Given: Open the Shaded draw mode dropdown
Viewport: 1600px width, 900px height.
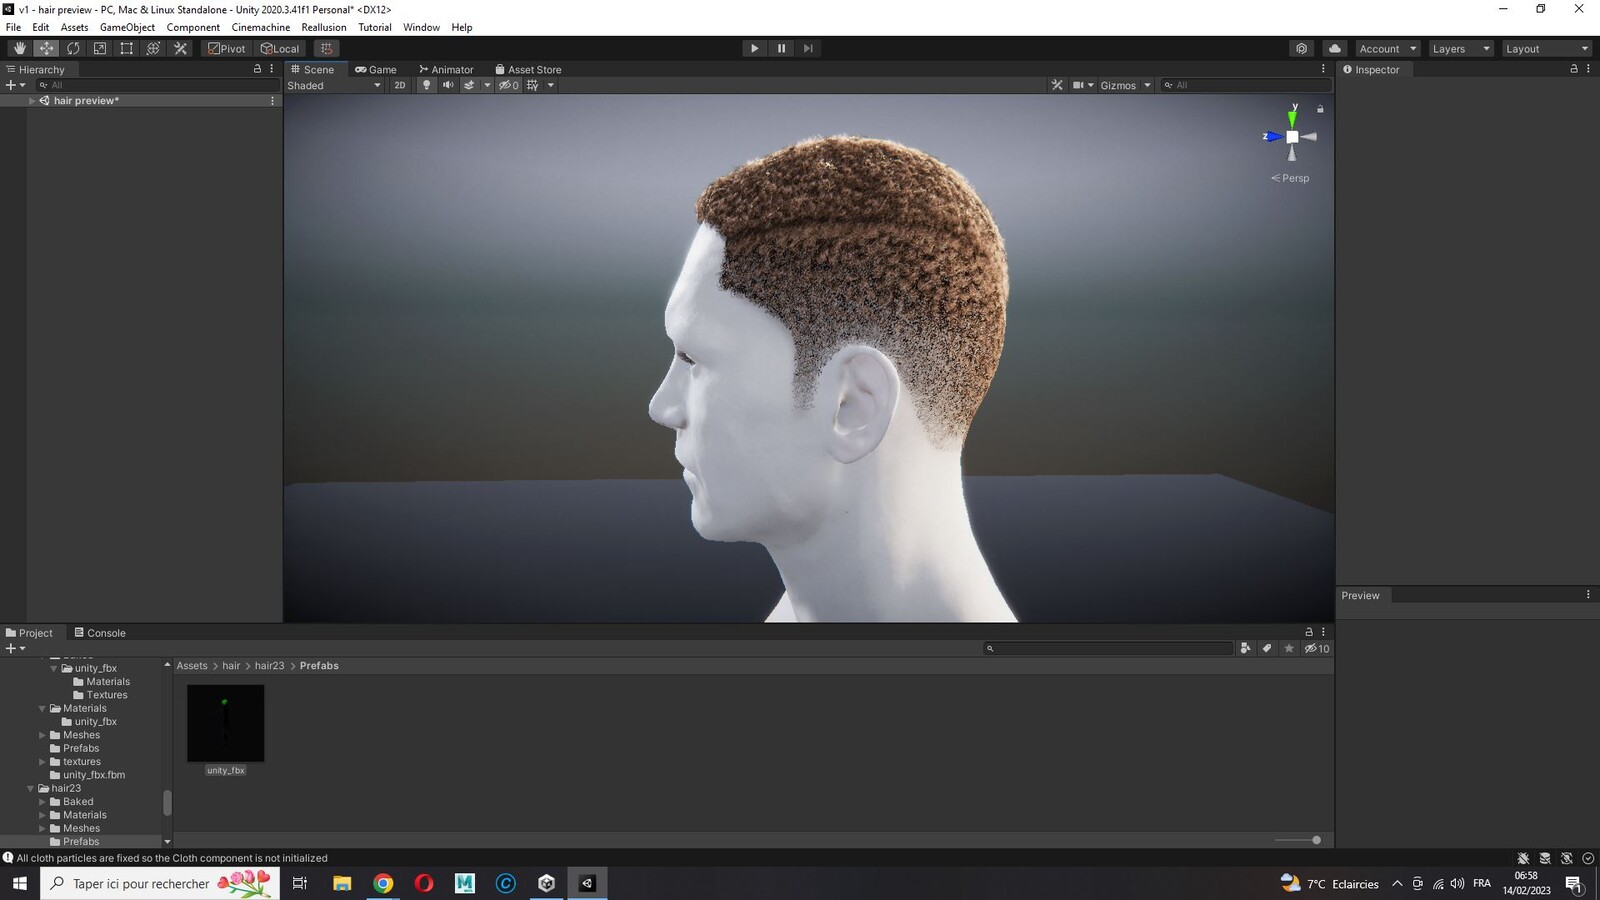Looking at the screenshot, I should [x=334, y=85].
